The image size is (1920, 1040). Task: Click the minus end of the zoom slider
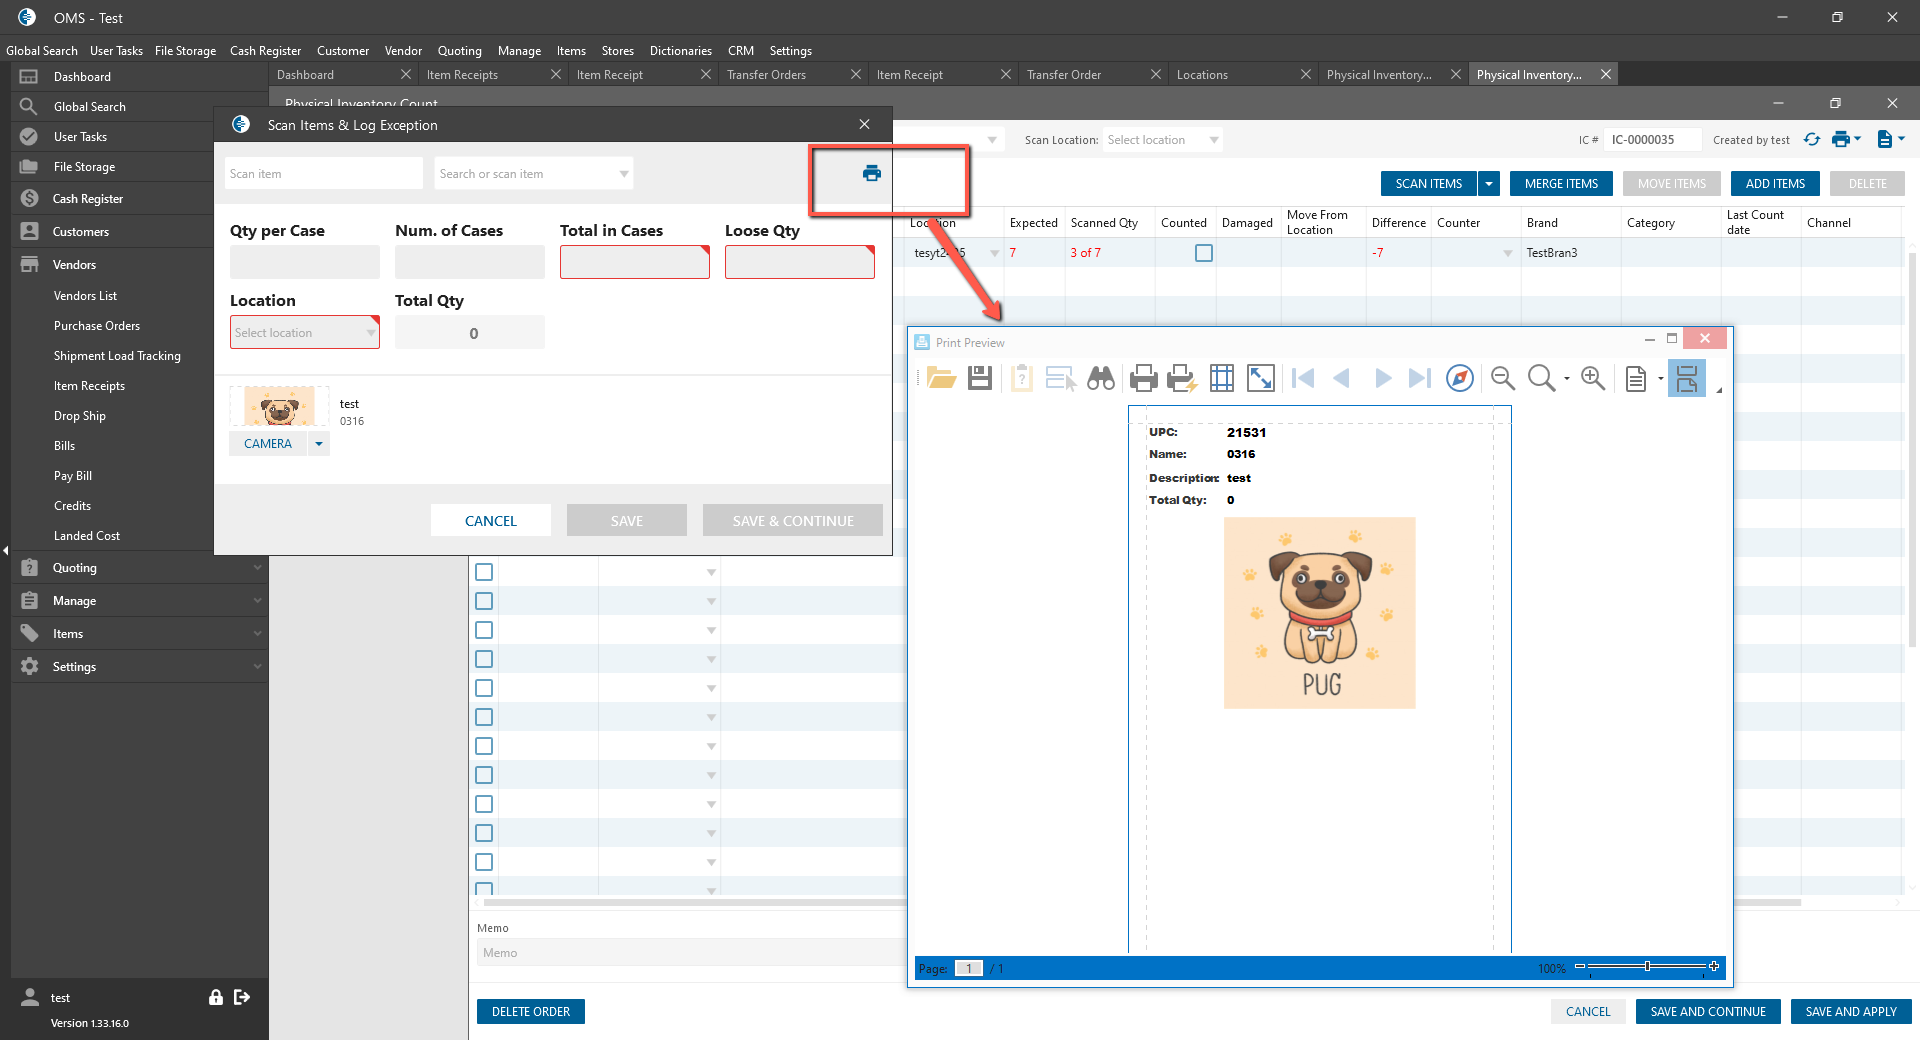click(x=1580, y=967)
